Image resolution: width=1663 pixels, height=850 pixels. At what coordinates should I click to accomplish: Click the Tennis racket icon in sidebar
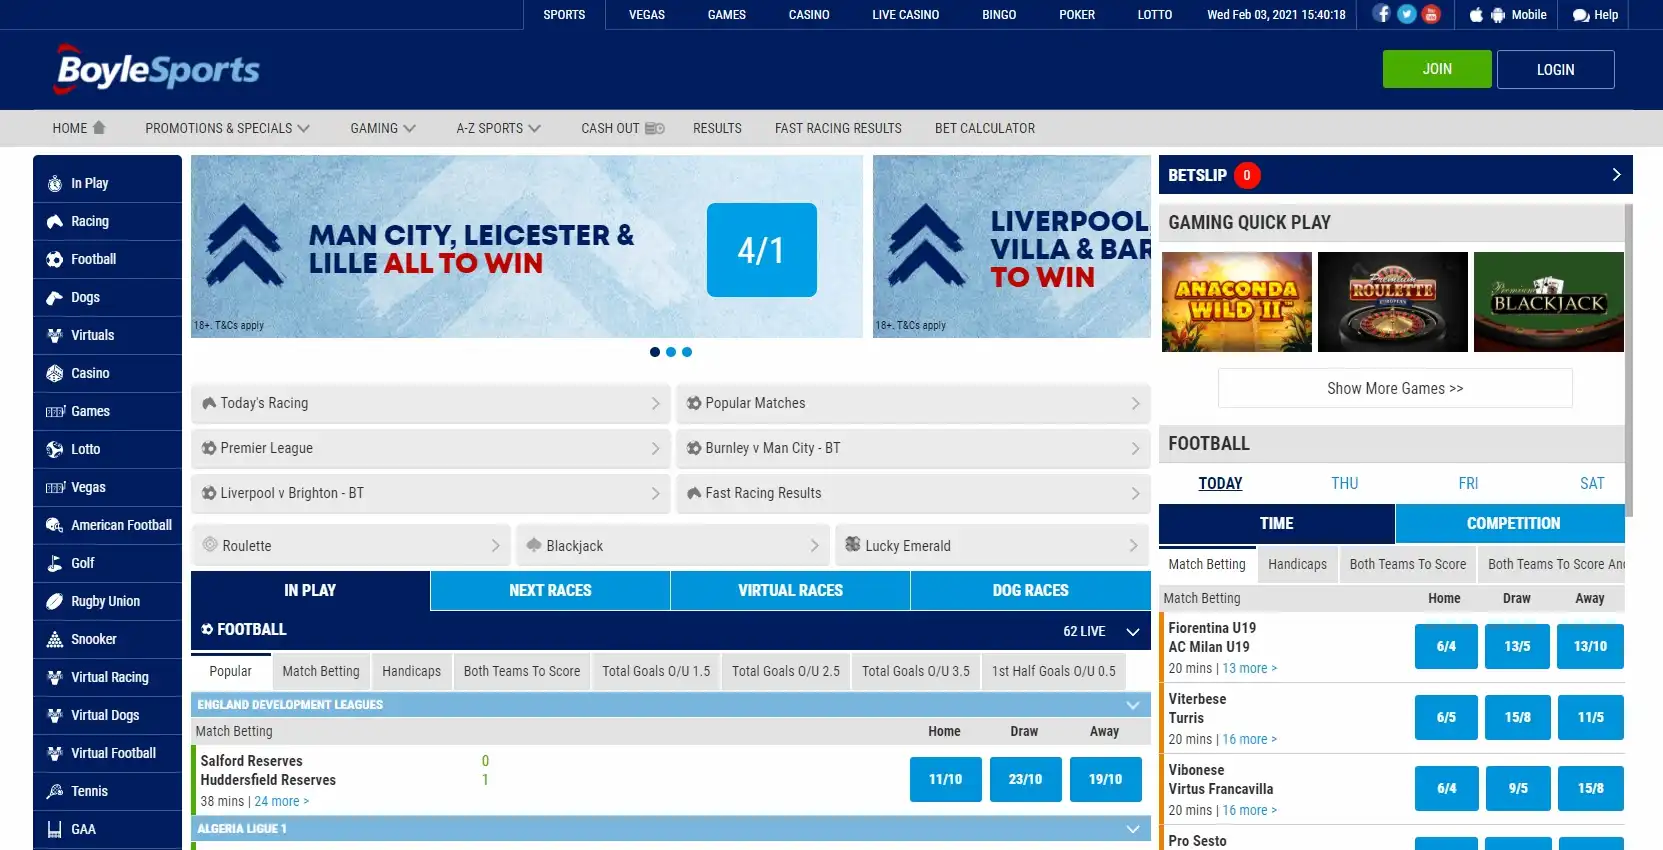click(x=55, y=792)
